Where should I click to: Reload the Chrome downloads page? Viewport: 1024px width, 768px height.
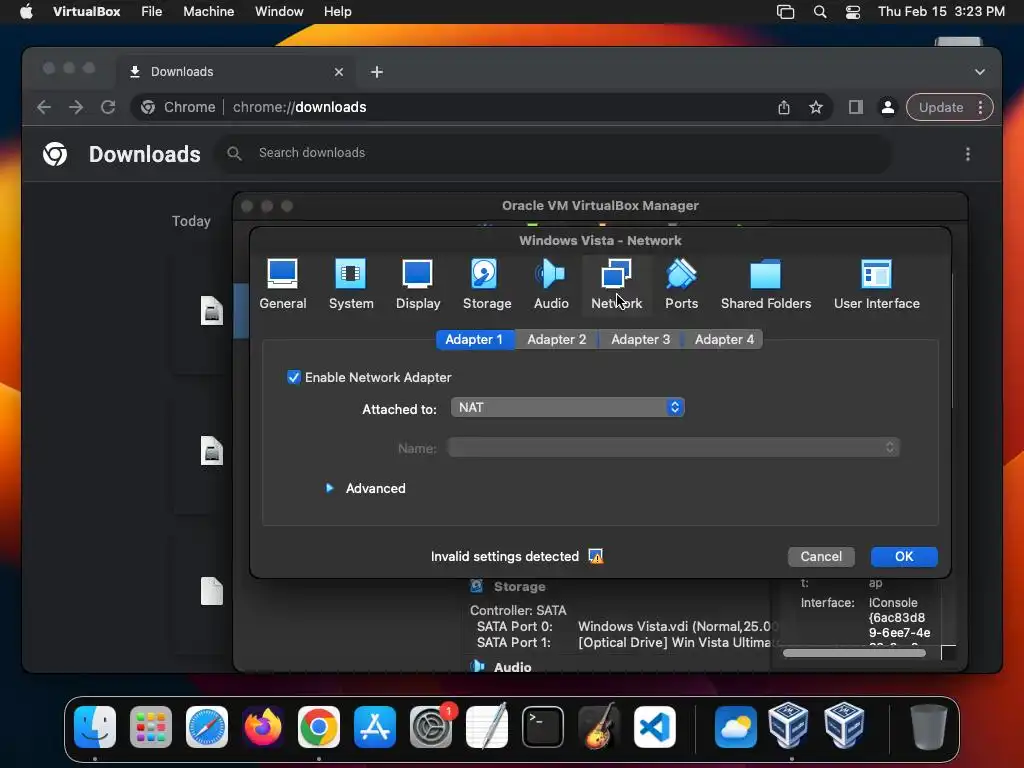108,107
